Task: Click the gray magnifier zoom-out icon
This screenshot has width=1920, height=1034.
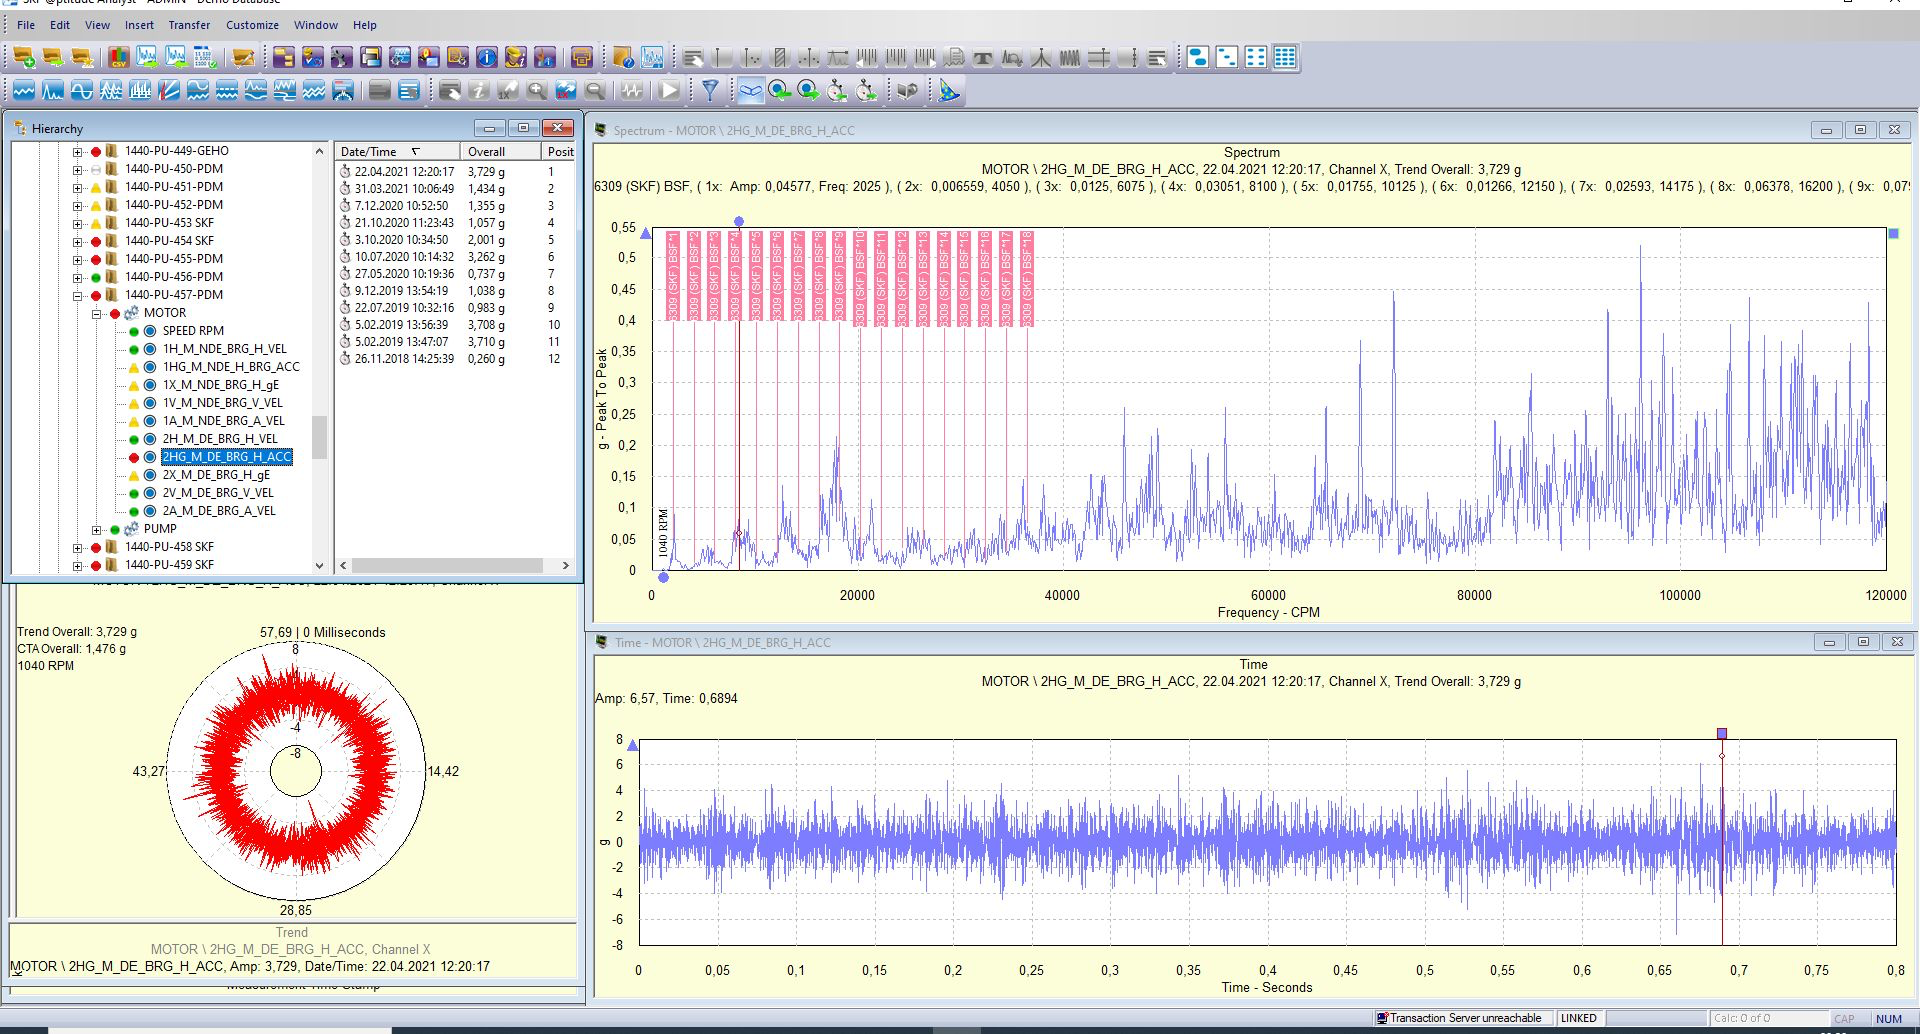Action: pos(595,91)
